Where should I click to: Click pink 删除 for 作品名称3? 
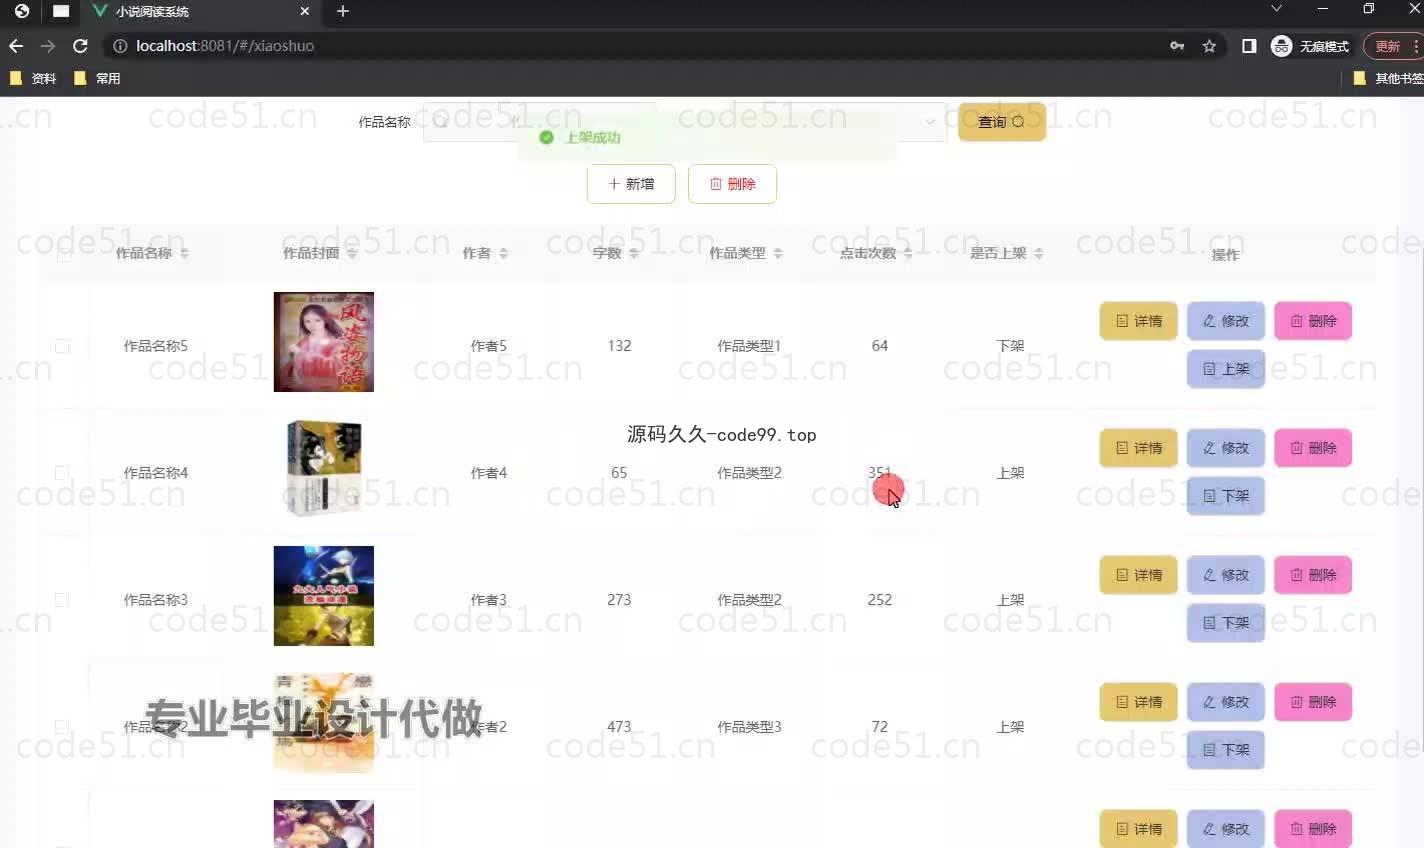(x=1313, y=575)
